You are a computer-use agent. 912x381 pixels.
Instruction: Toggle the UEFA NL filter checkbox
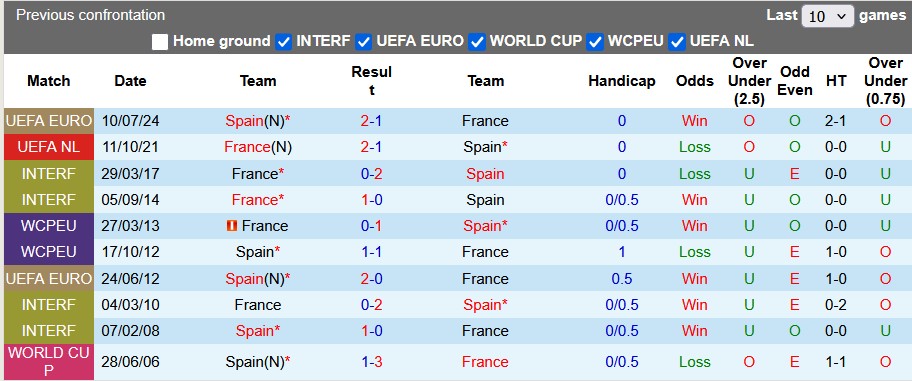[677, 41]
